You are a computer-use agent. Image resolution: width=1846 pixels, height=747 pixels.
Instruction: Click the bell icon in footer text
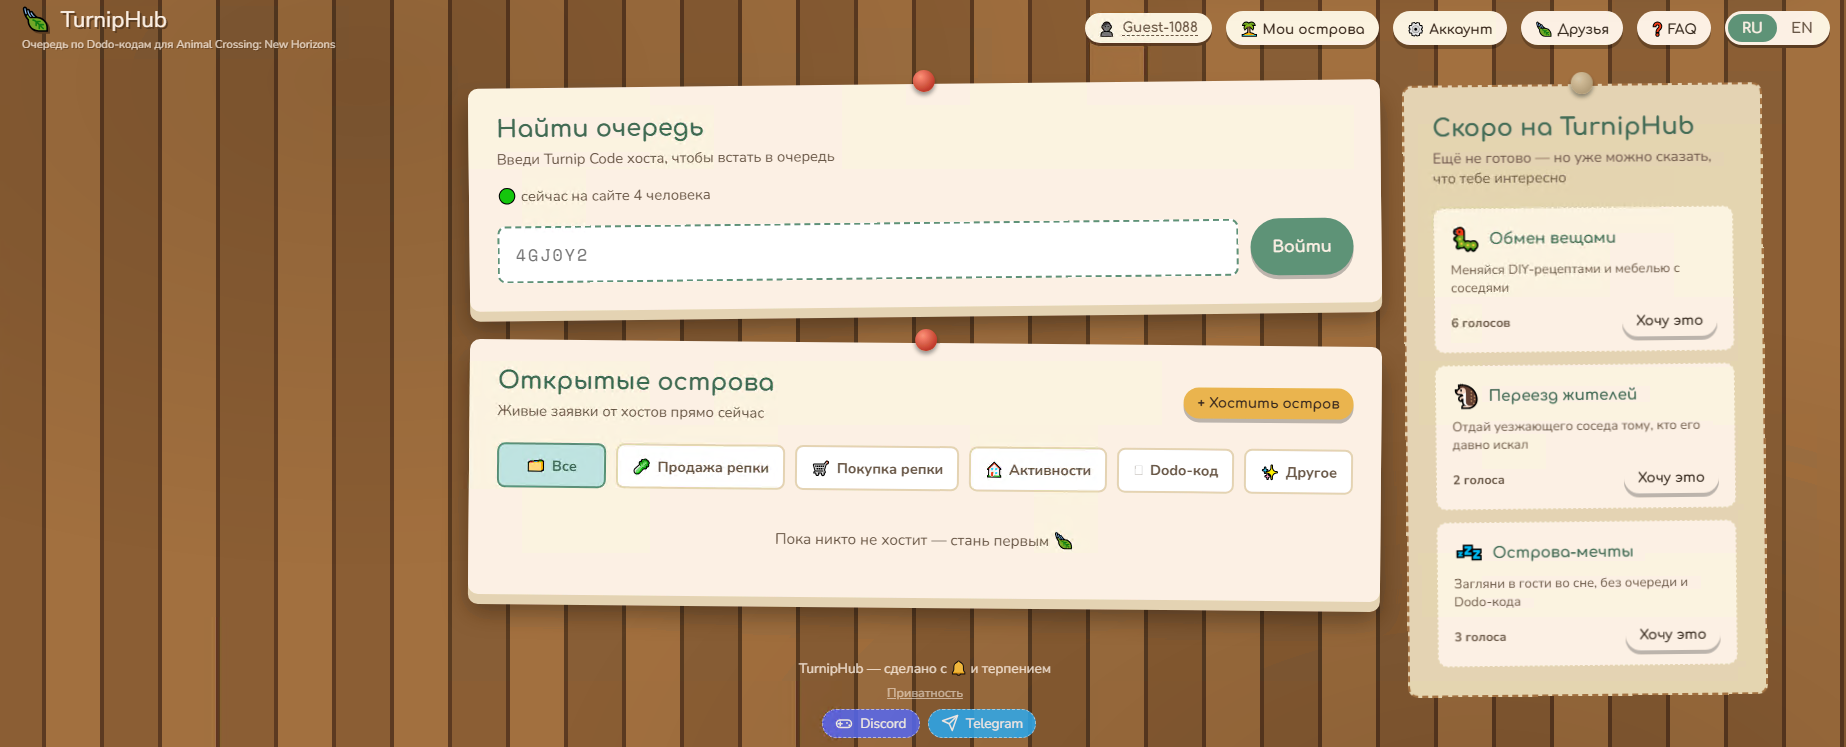point(958,668)
